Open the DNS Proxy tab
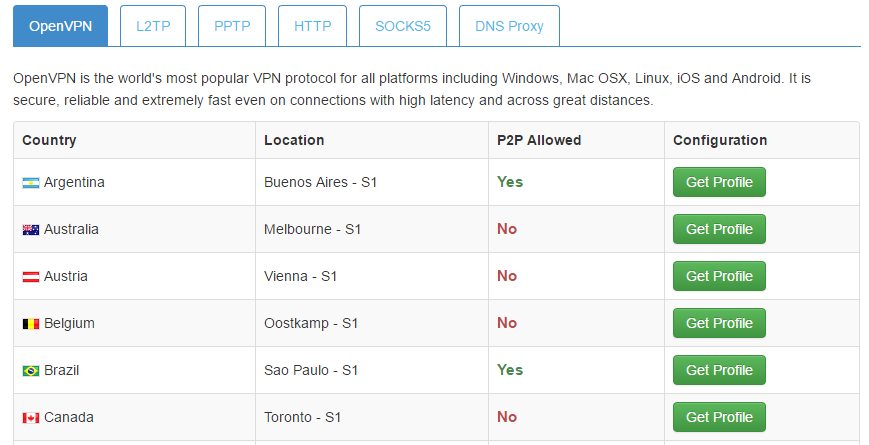This screenshot has height=445, width=869. pos(509,26)
